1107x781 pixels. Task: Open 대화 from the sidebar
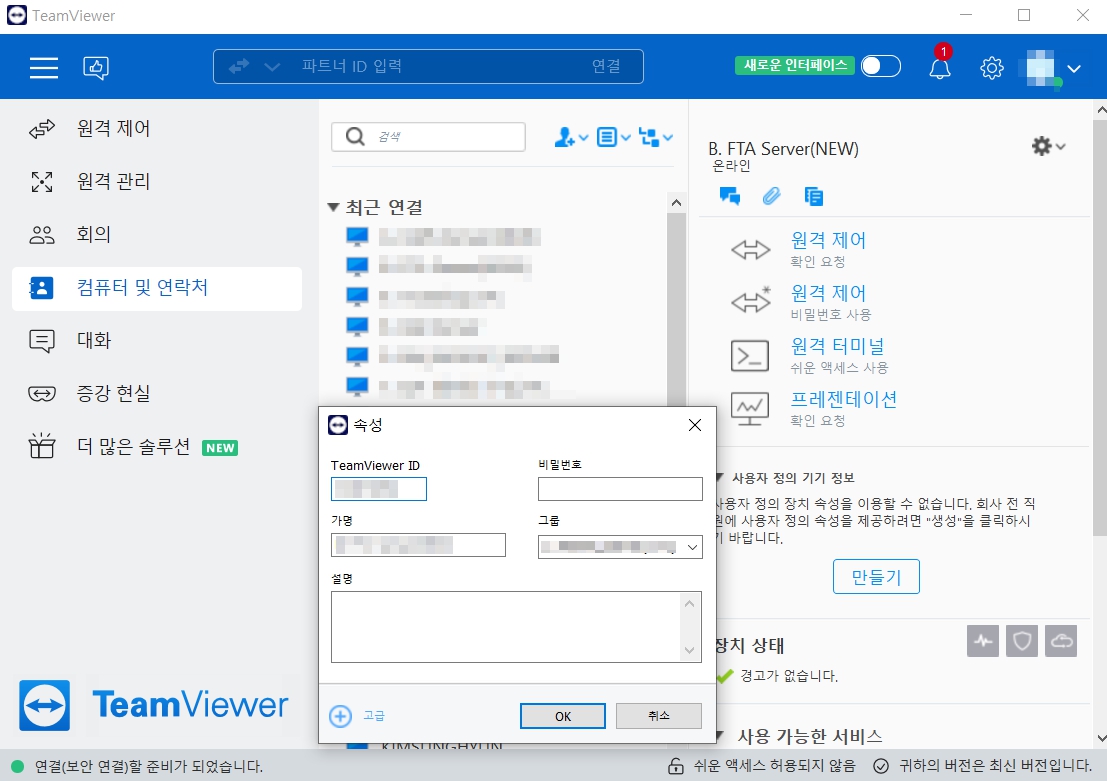[x=157, y=340]
